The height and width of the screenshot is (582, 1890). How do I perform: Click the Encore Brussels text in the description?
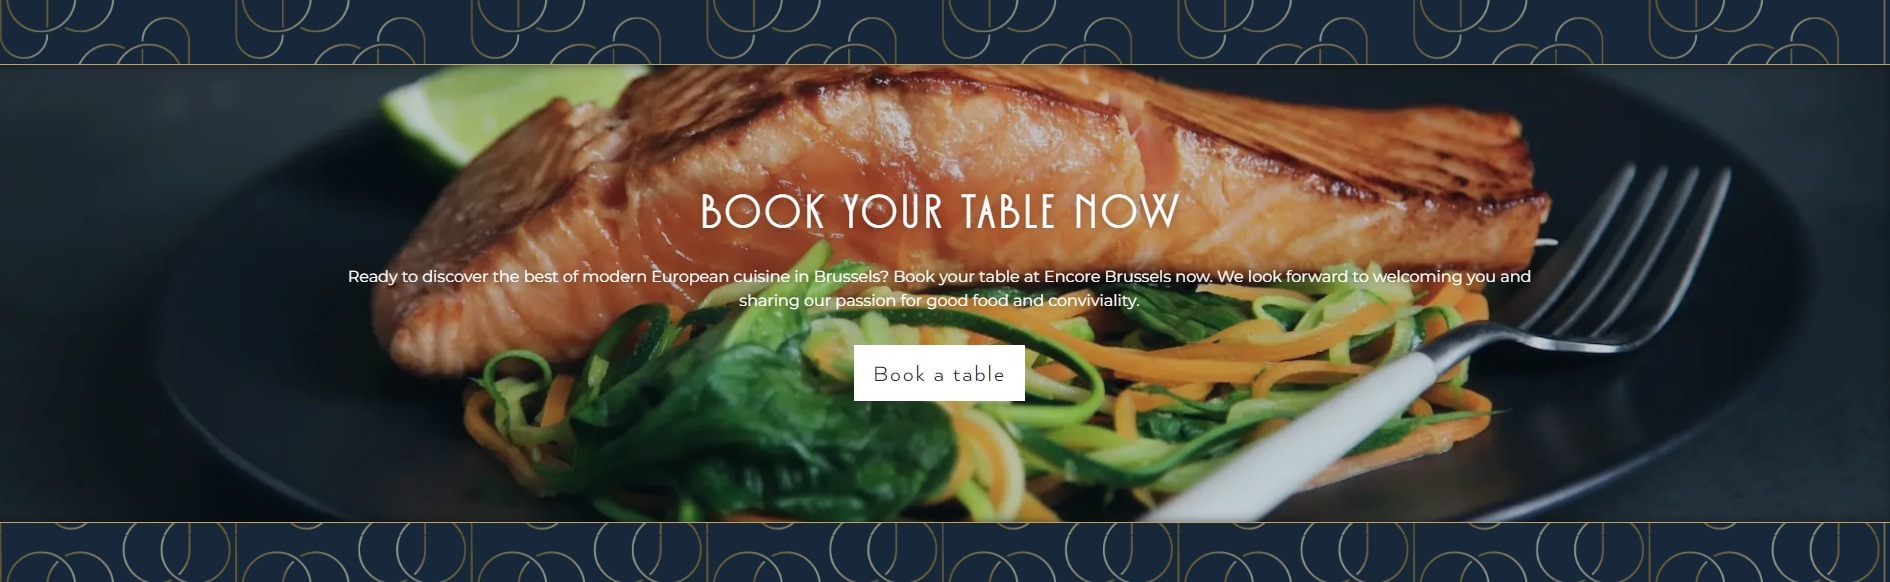pos(1108,276)
